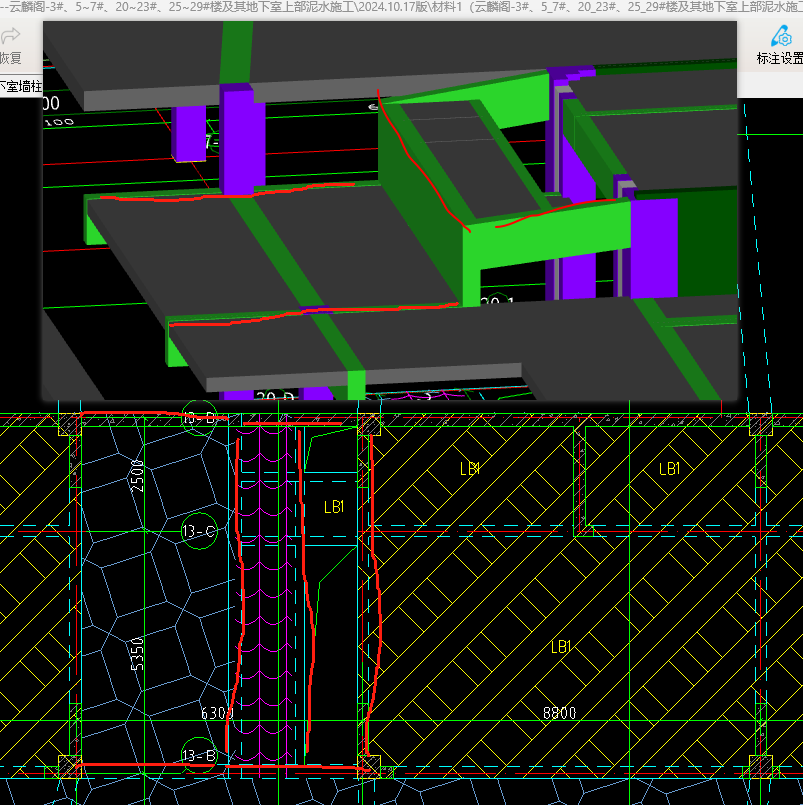Select the LB1 label directly above 8800
Screen dimensions: 803x805
tap(561, 647)
